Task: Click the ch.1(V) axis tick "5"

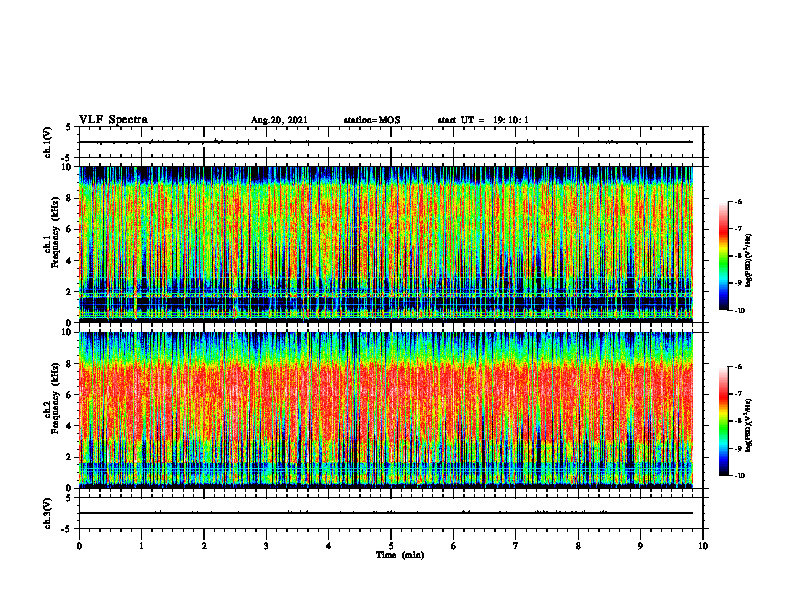Action: point(69,128)
